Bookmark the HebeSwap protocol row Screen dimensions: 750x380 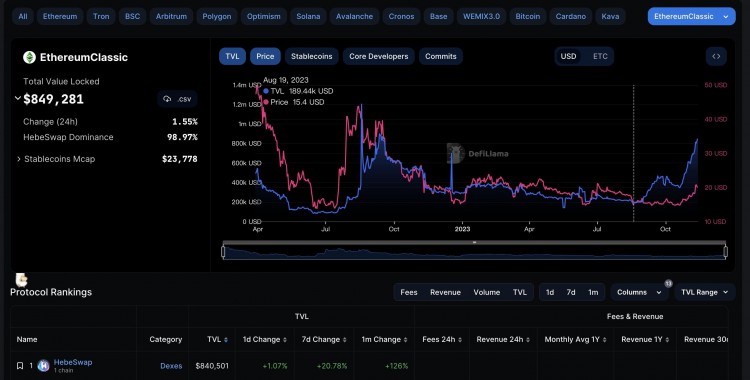pos(20,366)
